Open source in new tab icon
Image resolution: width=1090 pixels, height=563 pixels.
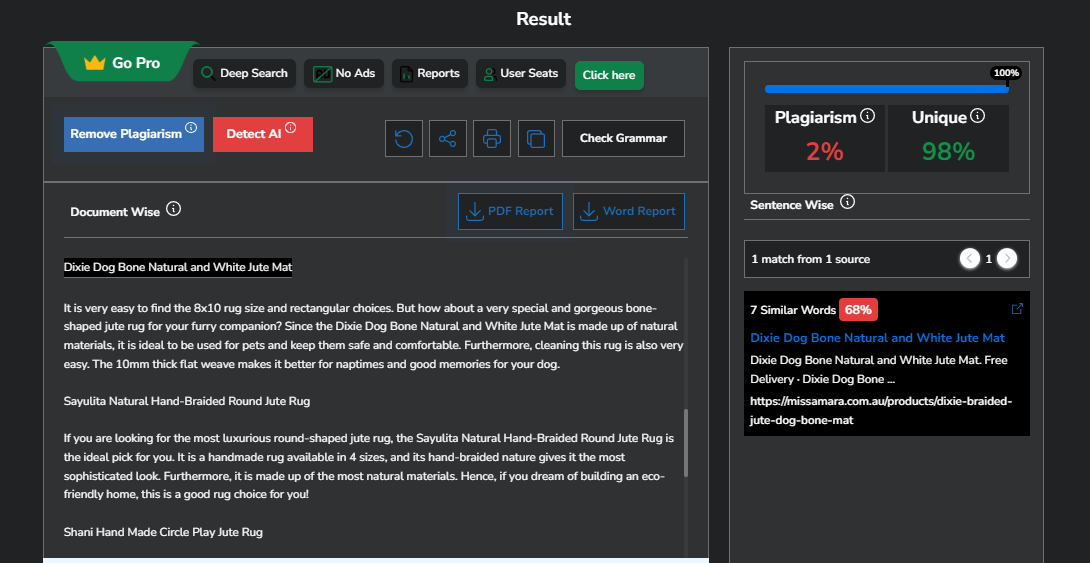pyautogui.click(x=1017, y=309)
